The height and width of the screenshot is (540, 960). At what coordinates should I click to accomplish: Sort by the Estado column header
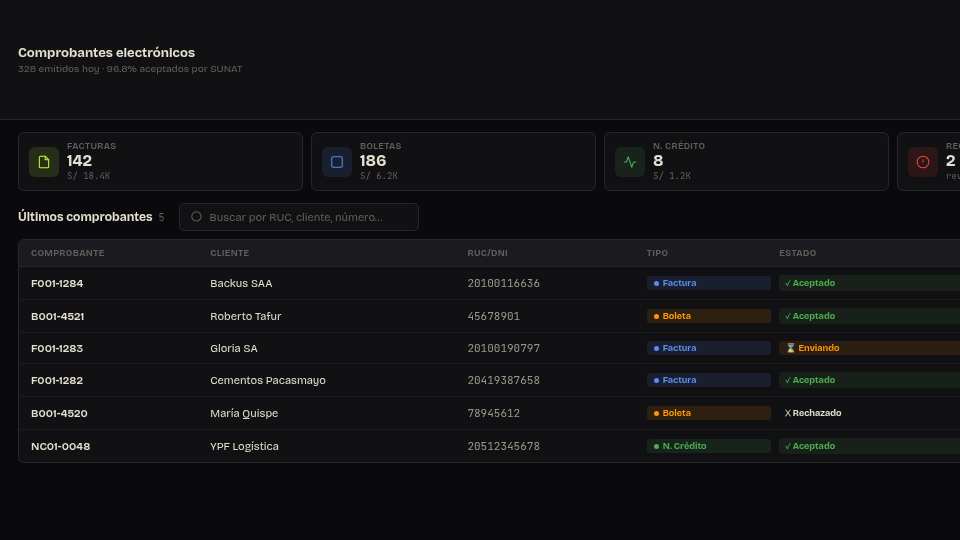(797, 253)
